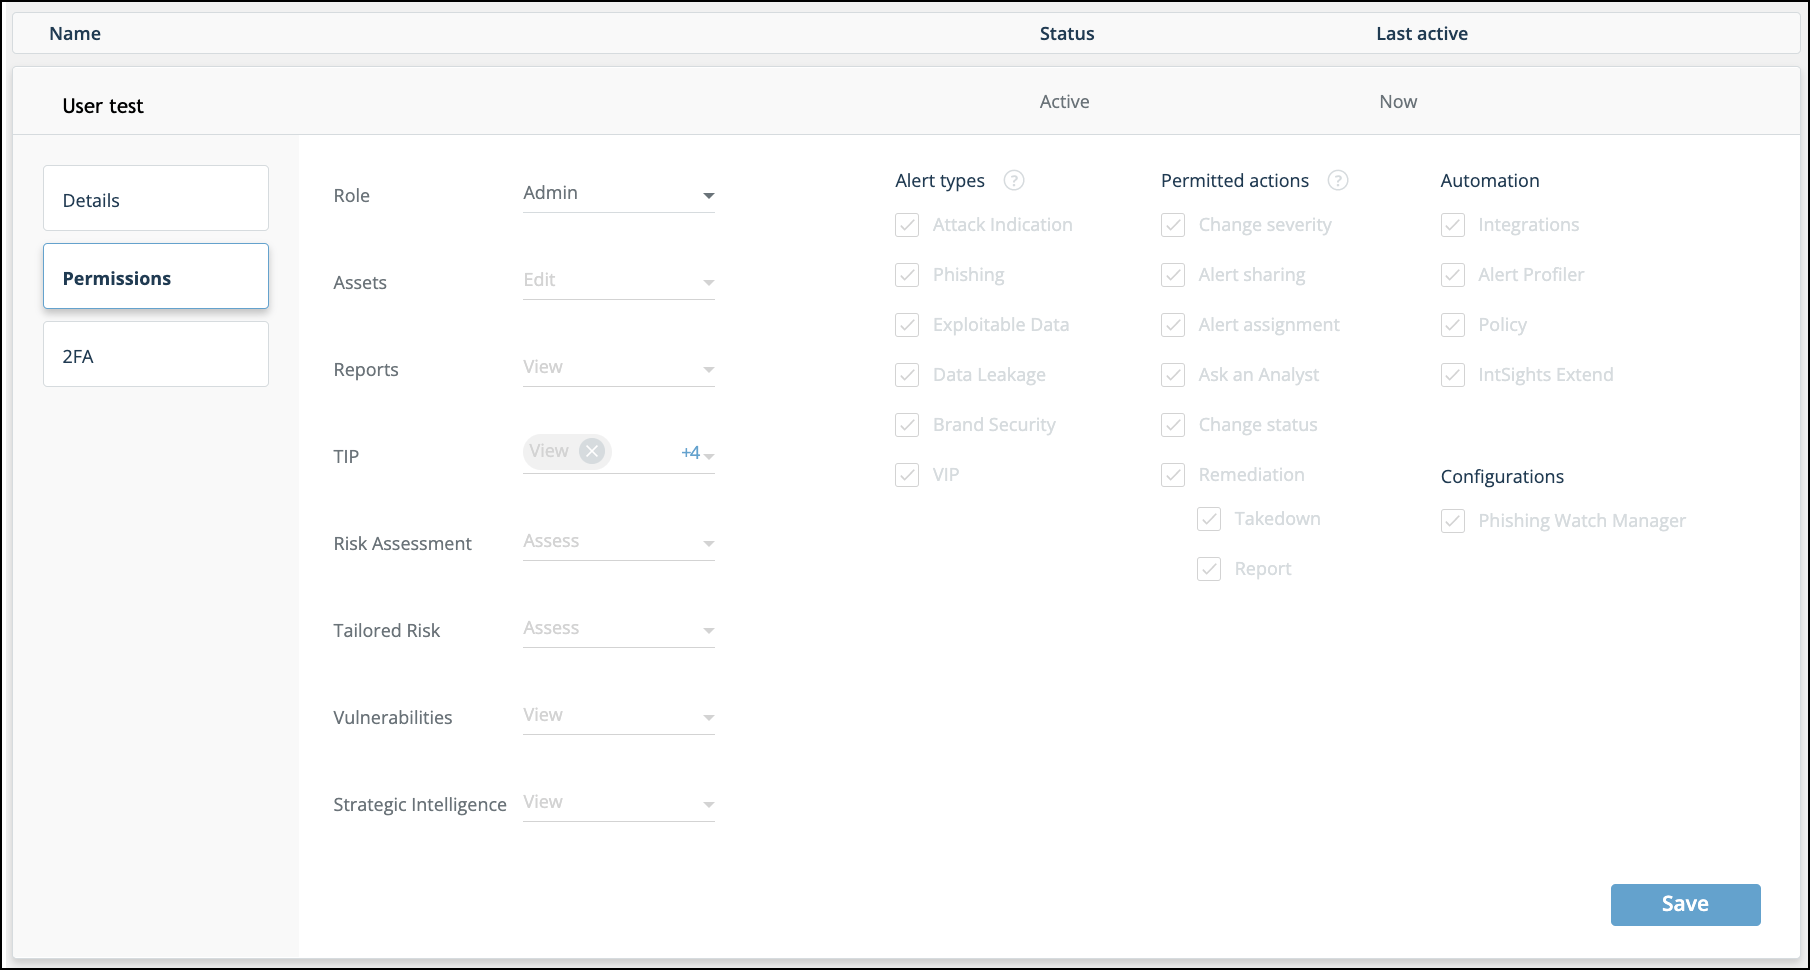Toggle the Change status checkbox

click(1173, 425)
